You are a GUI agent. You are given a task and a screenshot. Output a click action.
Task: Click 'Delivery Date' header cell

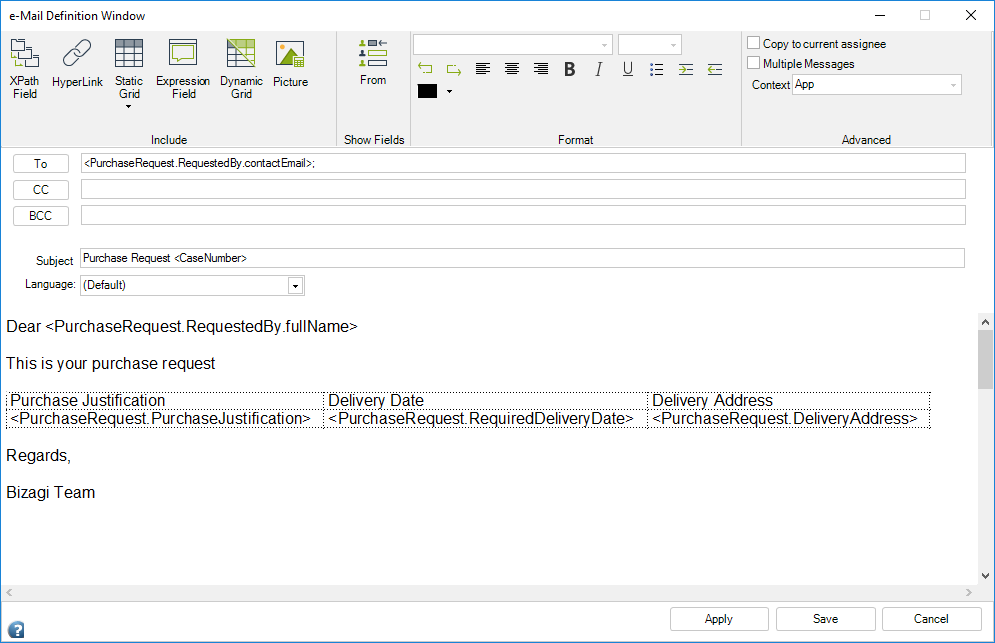[x=485, y=401]
